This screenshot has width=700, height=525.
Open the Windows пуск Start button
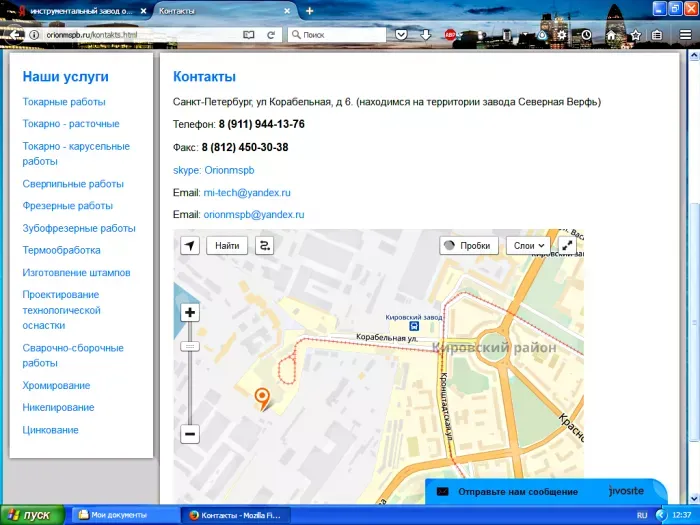coord(32,515)
